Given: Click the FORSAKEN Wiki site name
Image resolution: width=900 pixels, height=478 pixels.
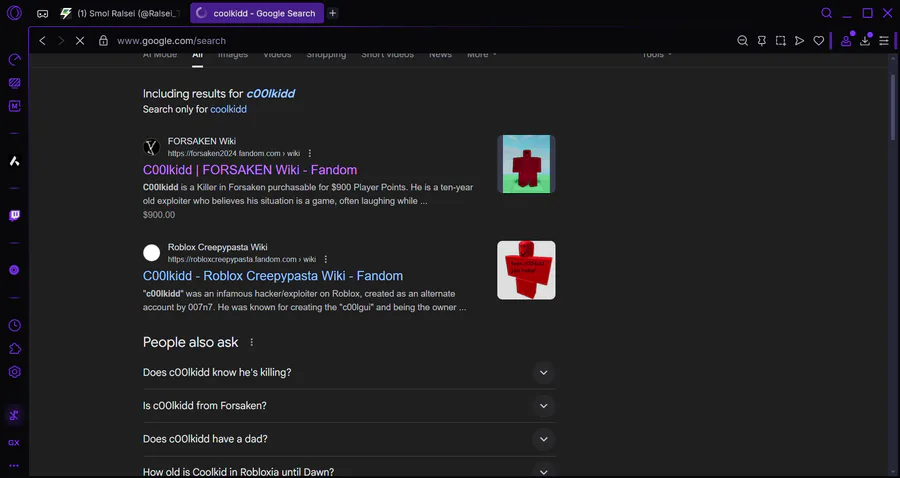Looking at the screenshot, I should pos(201,141).
